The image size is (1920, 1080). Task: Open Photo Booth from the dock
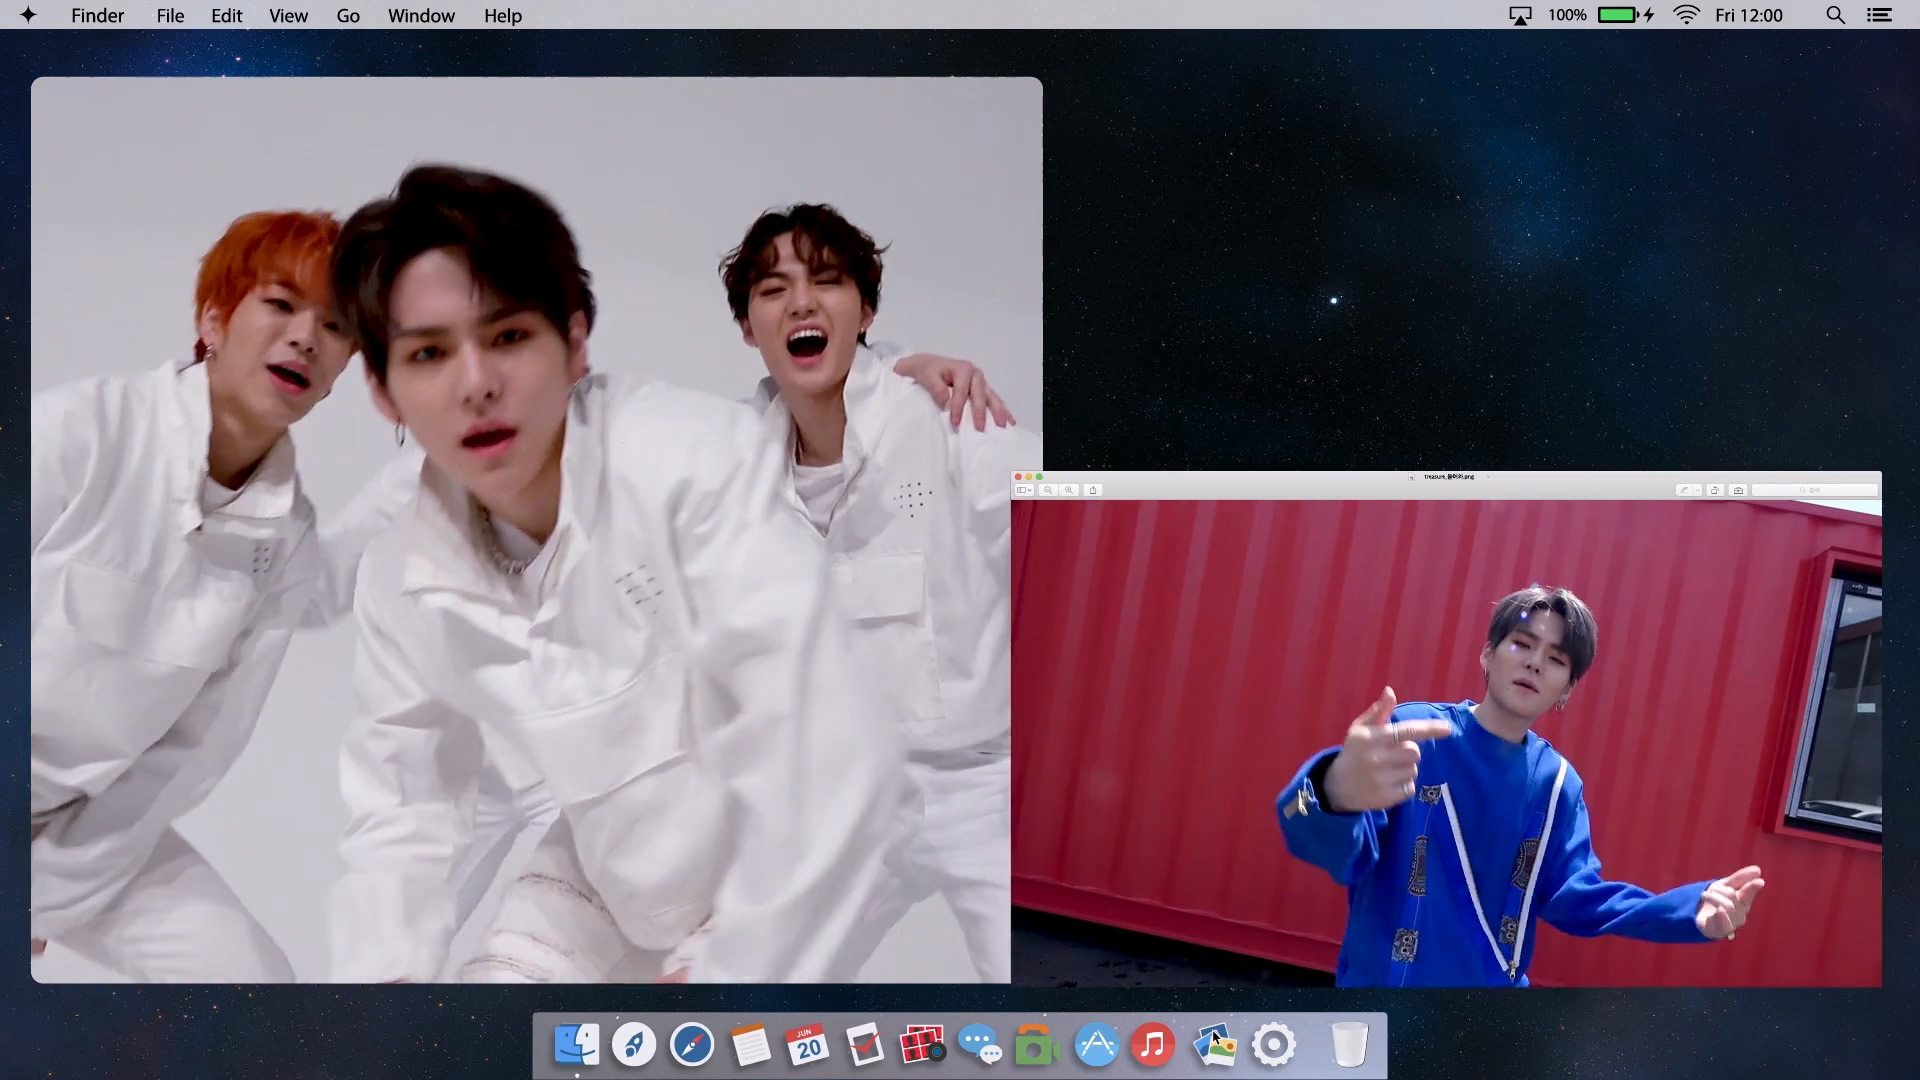coord(922,1045)
